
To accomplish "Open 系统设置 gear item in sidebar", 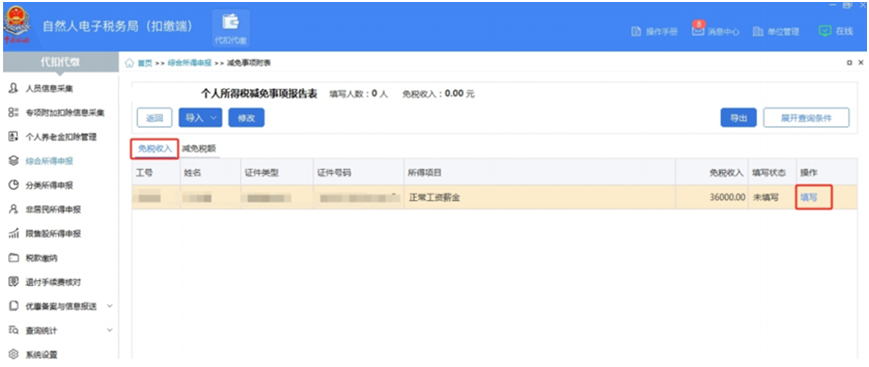I will [41, 354].
